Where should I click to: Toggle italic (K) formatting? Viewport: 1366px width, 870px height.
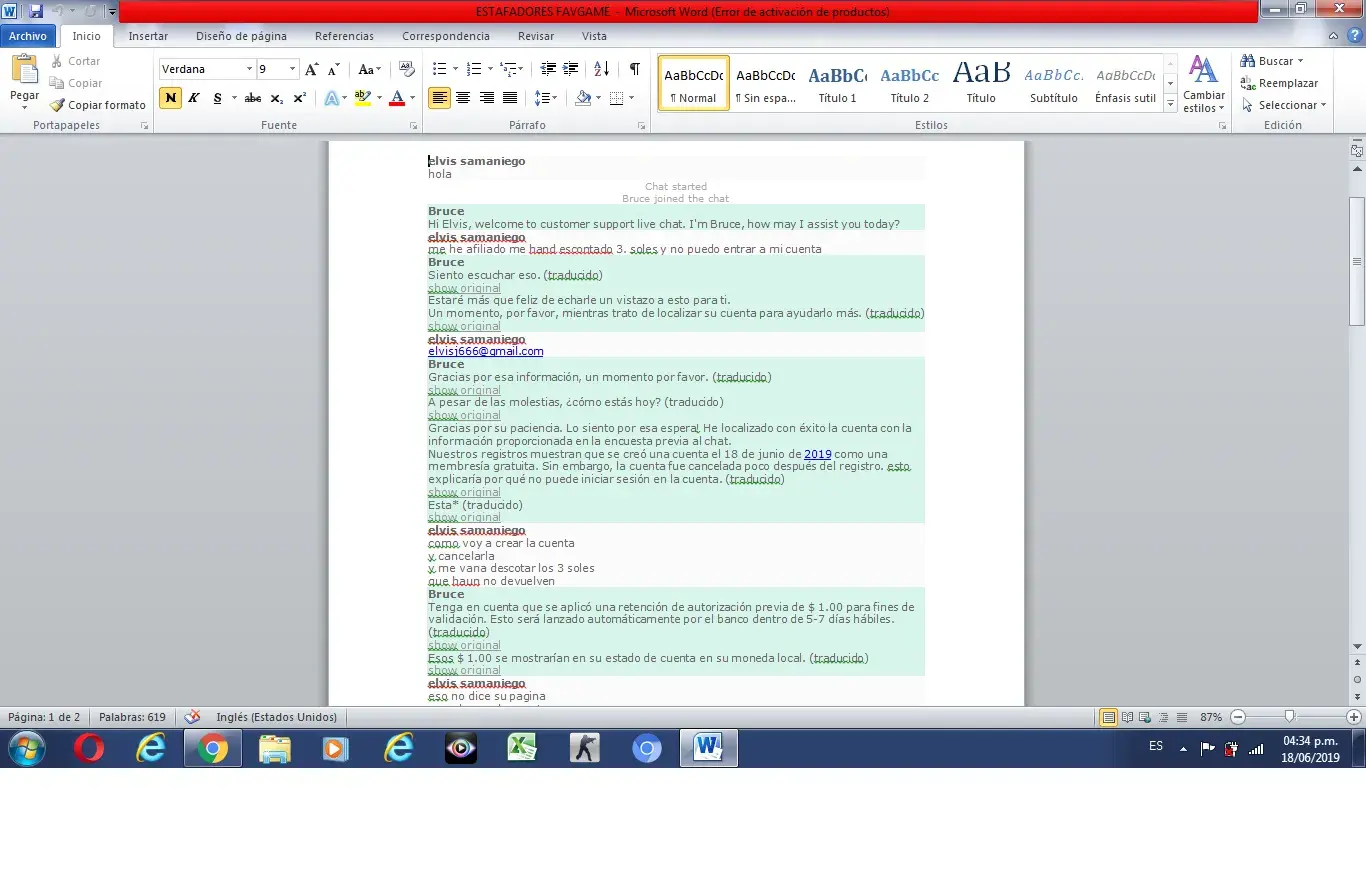(x=194, y=98)
